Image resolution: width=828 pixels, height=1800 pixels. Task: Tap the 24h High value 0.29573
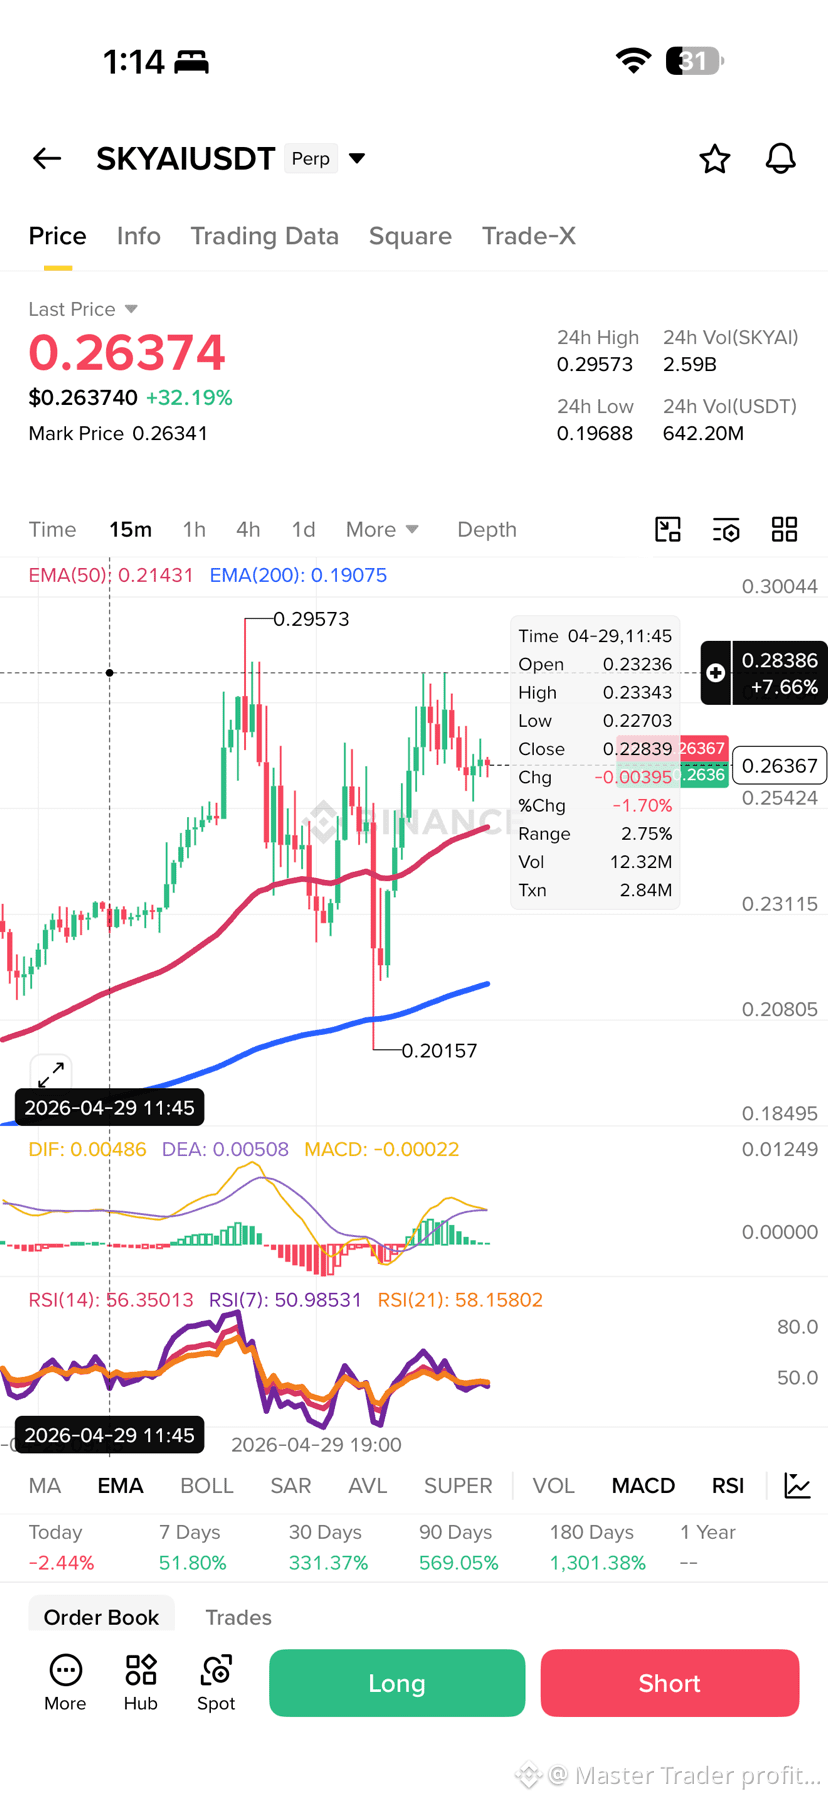click(x=595, y=364)
